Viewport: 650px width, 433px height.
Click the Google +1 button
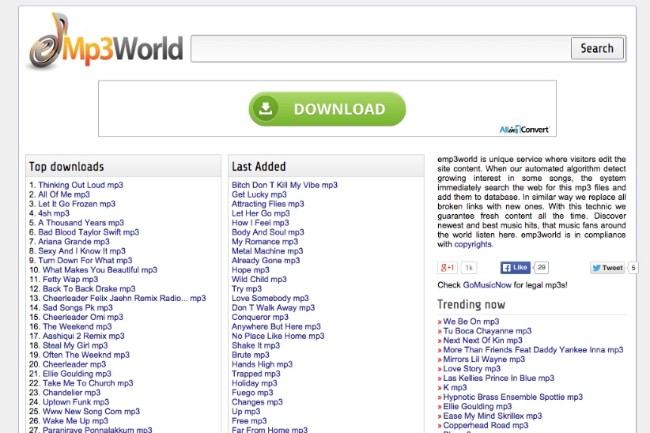tap(447, 268)
